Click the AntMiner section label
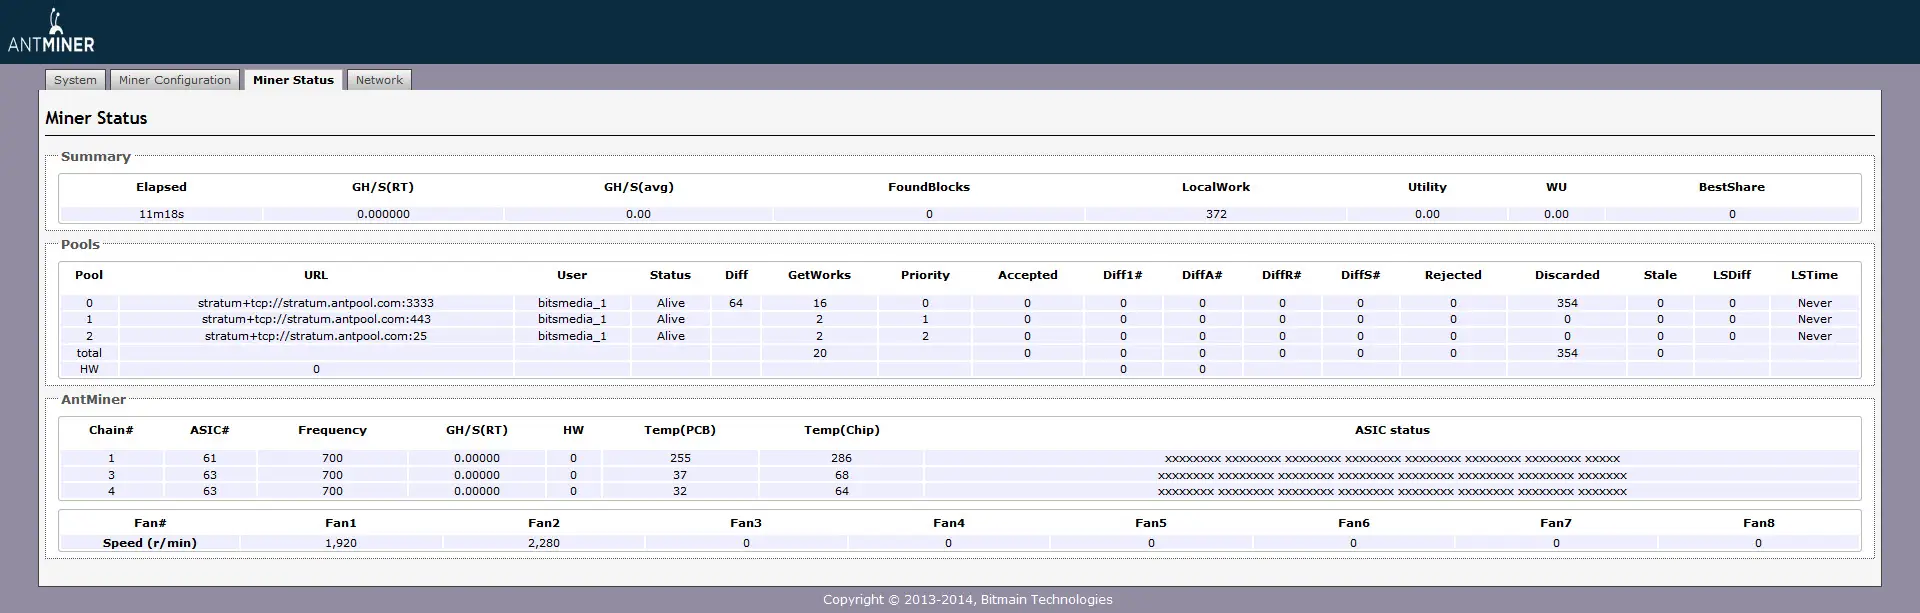The image size is (1920, 613). point(93,400)
